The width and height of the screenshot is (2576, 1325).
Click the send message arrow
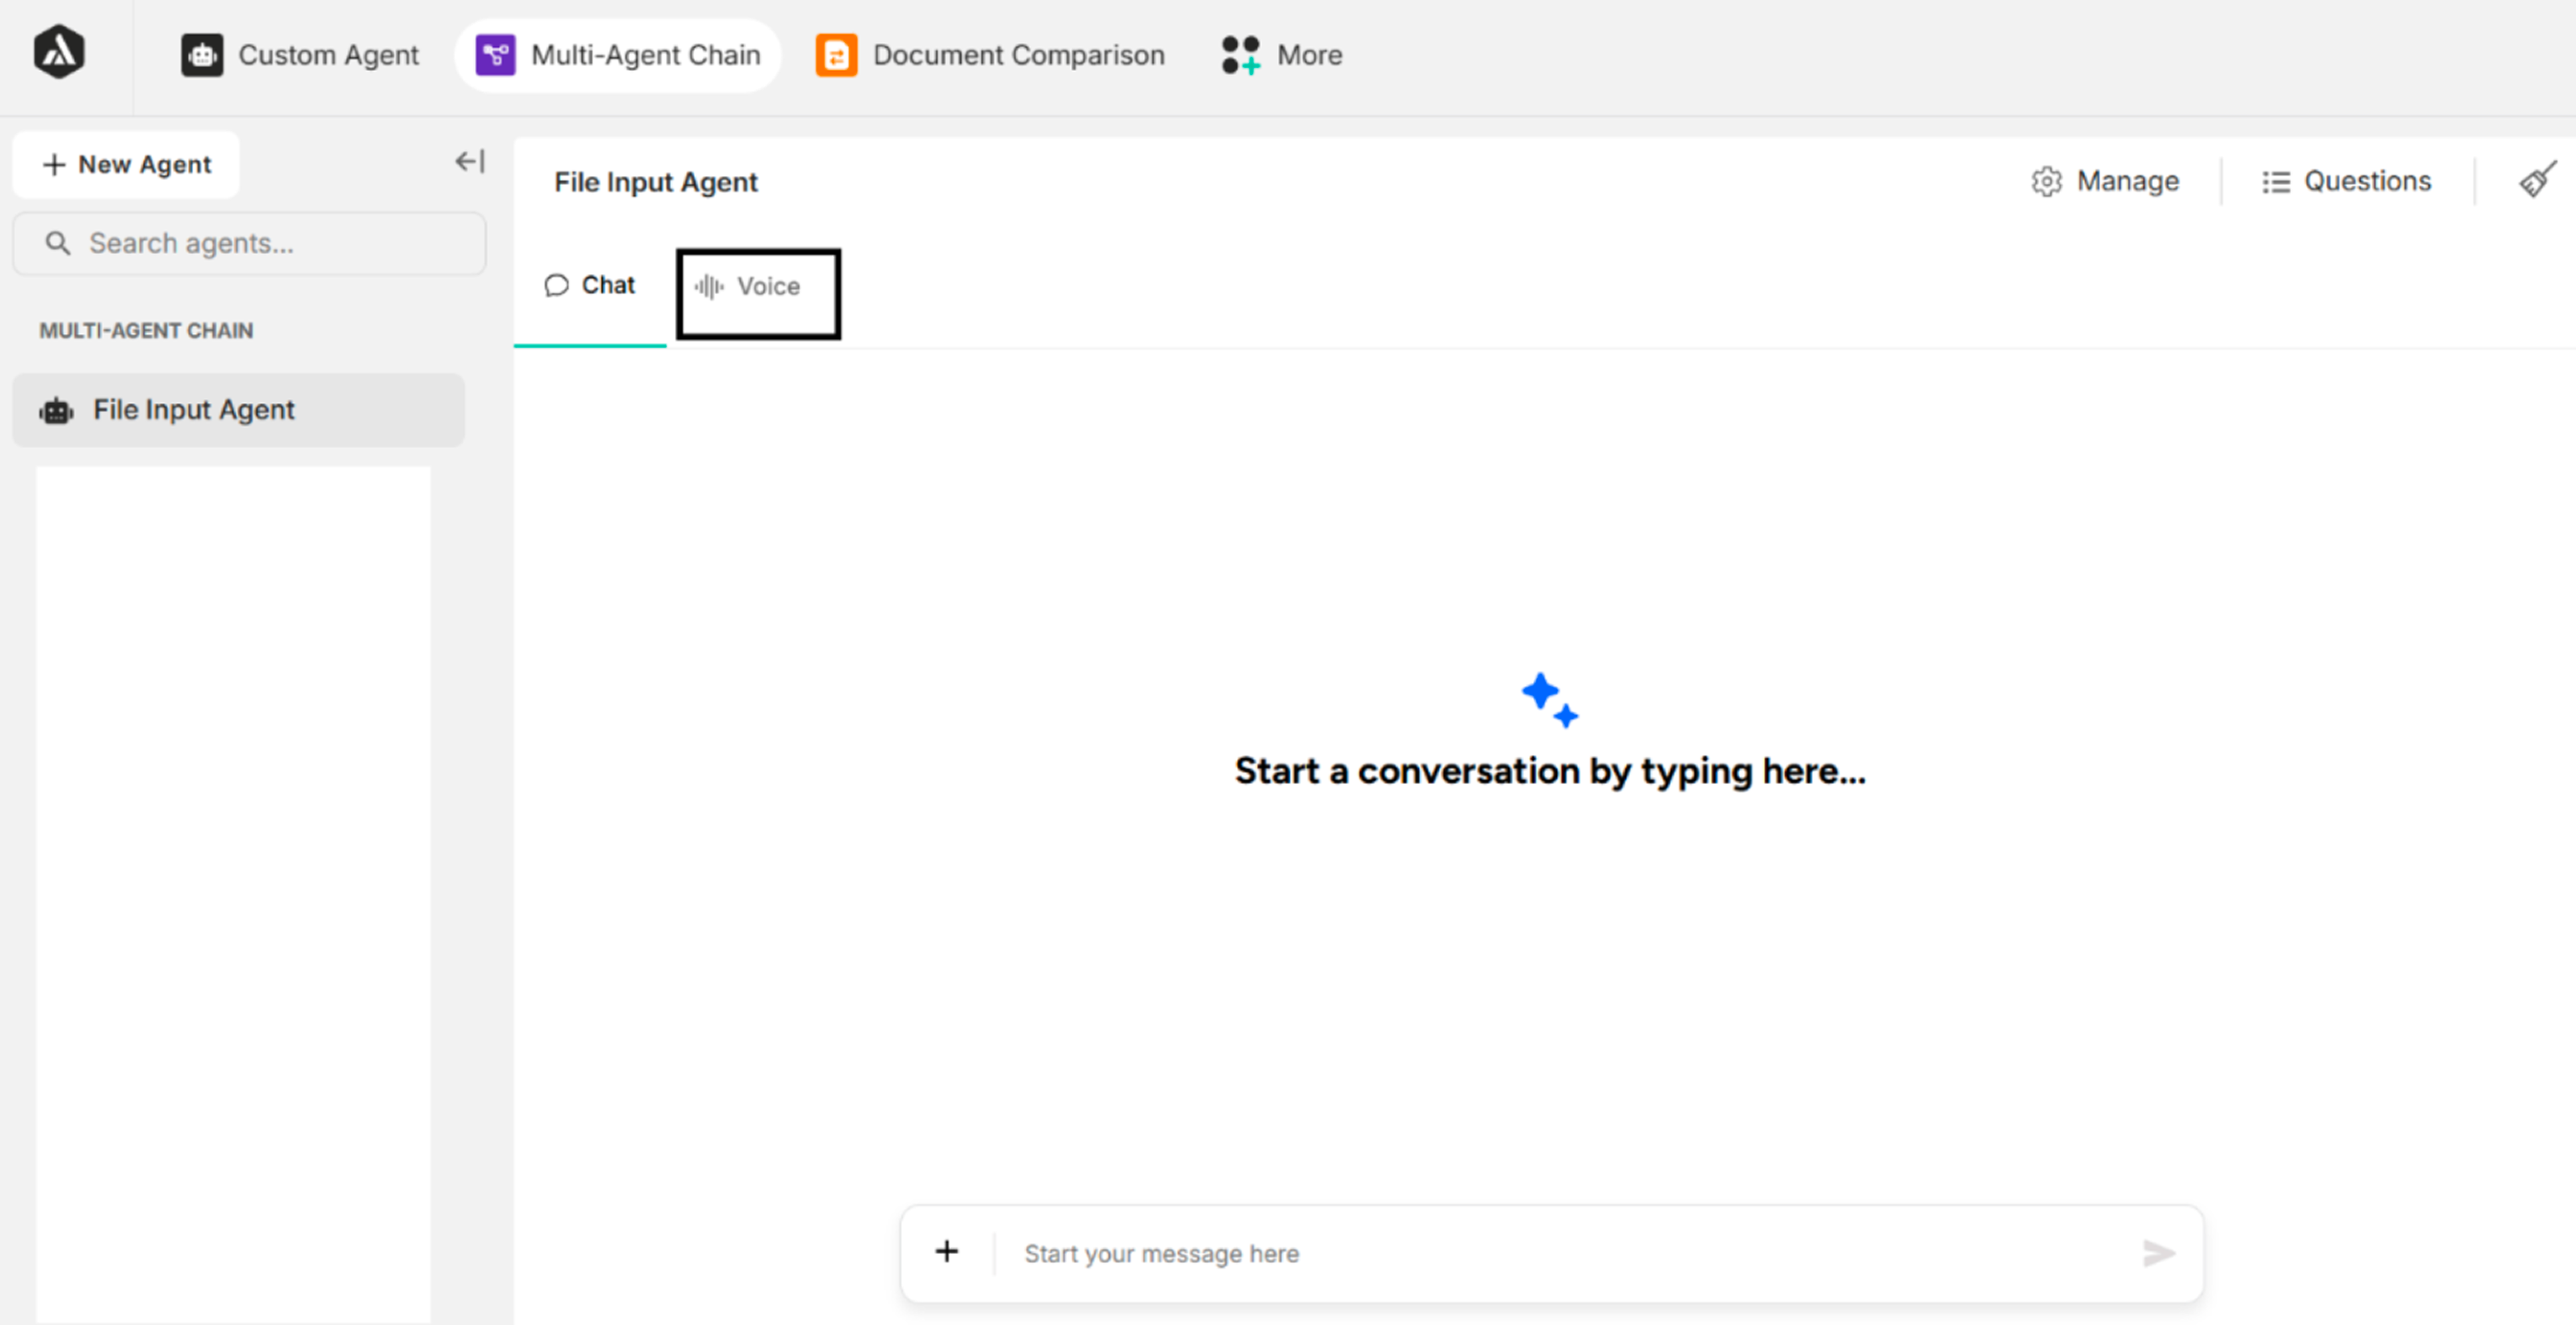[x=2159, y=1253]
